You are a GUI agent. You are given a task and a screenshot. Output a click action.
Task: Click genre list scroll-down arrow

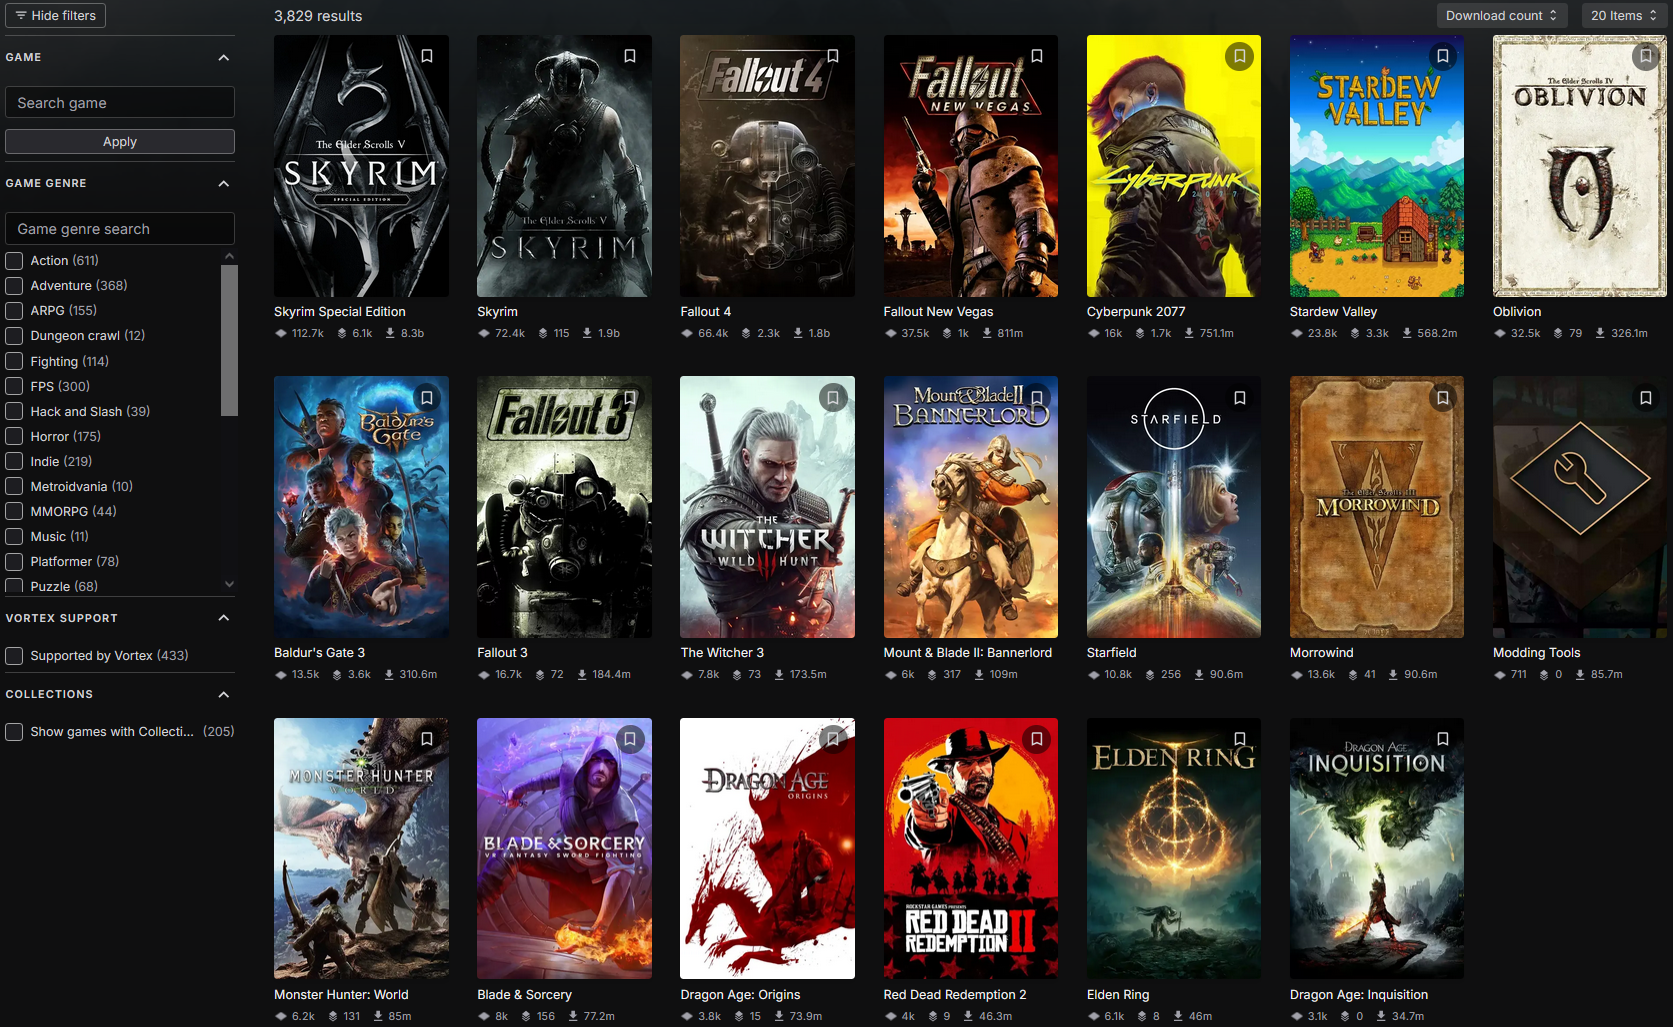click(229, 584)
